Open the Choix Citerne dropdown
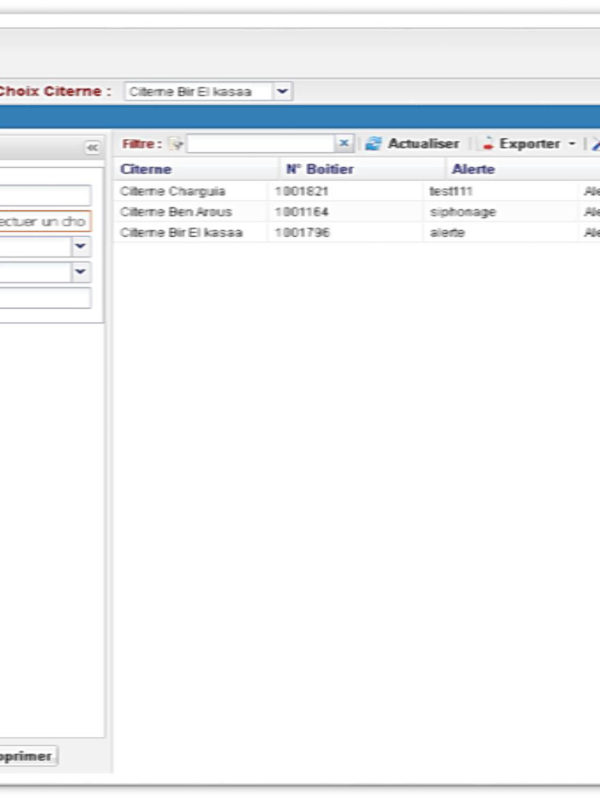 (283, 91)
